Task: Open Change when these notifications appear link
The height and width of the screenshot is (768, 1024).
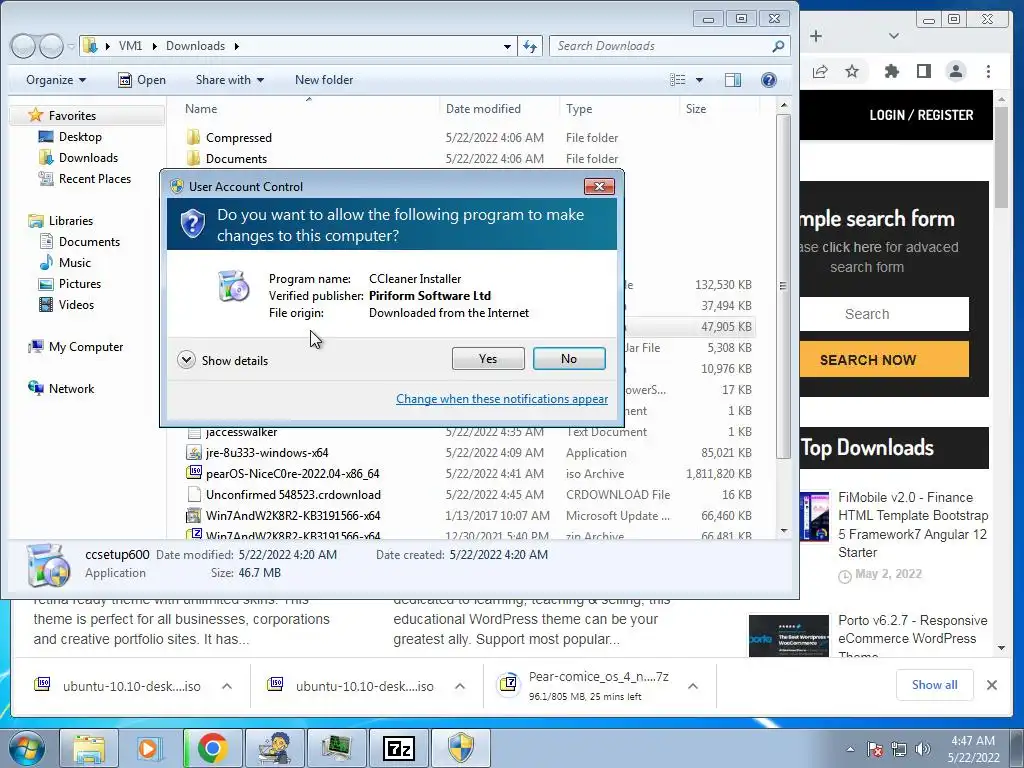Action: coord(502,398)
